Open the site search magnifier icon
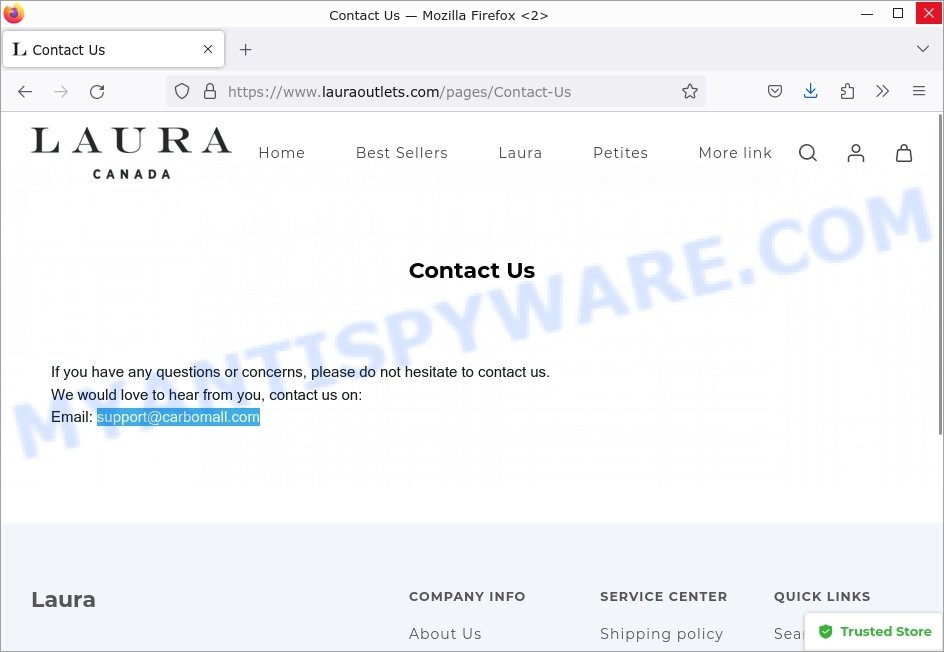The width and height of the screenshot is (944, 652). tap(808, 153)
